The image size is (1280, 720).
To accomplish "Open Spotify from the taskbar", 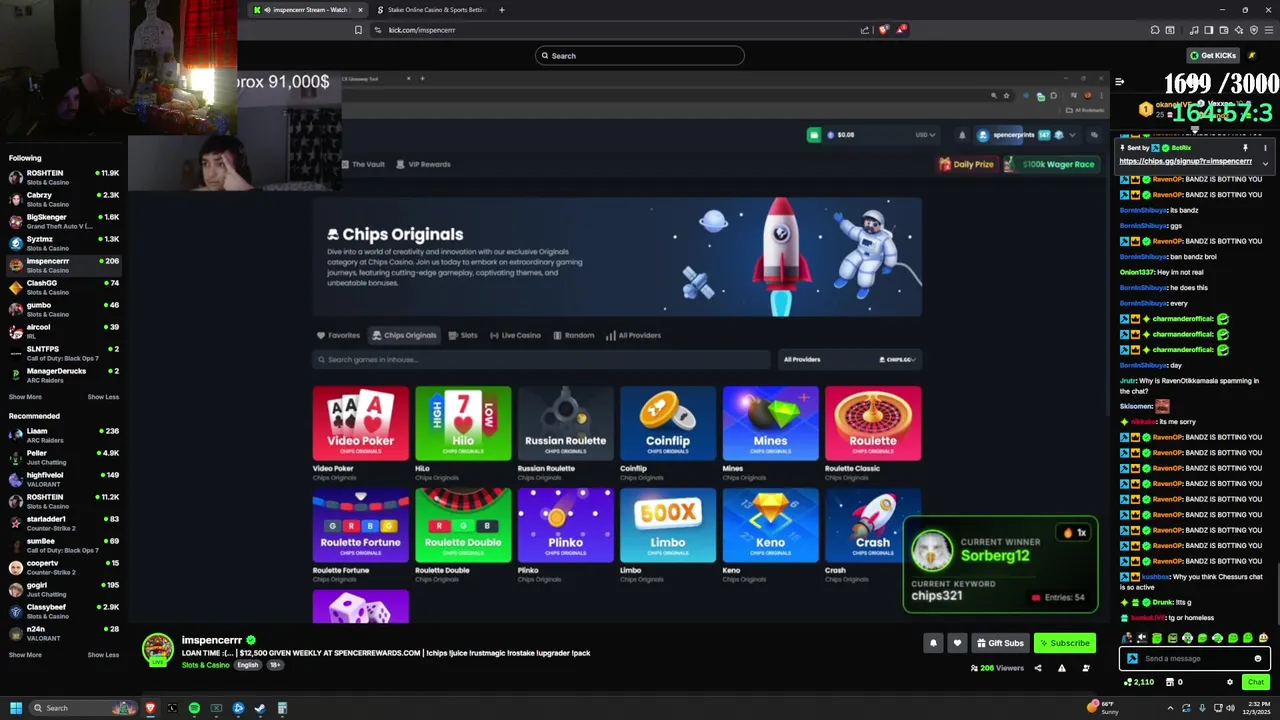I will pyautogui.click(x=194, y=708).
